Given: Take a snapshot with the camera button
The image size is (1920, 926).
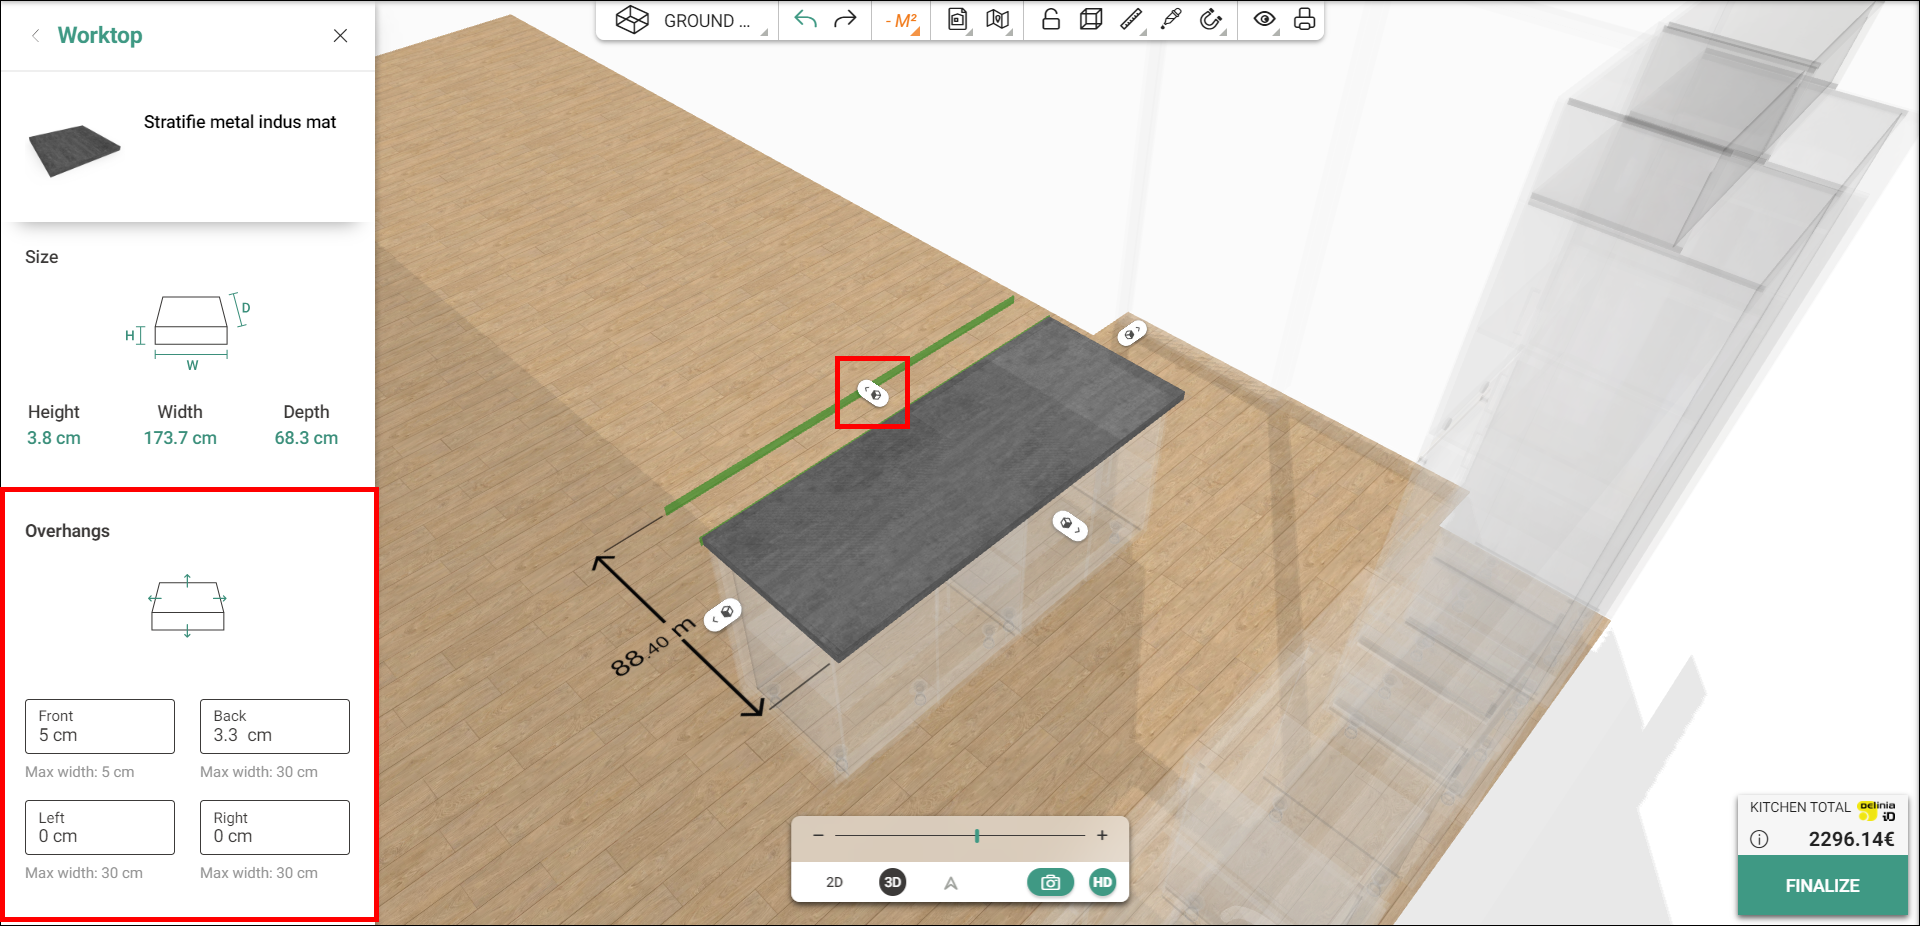Looking at the screenshot, I should tap(1050, 882).
